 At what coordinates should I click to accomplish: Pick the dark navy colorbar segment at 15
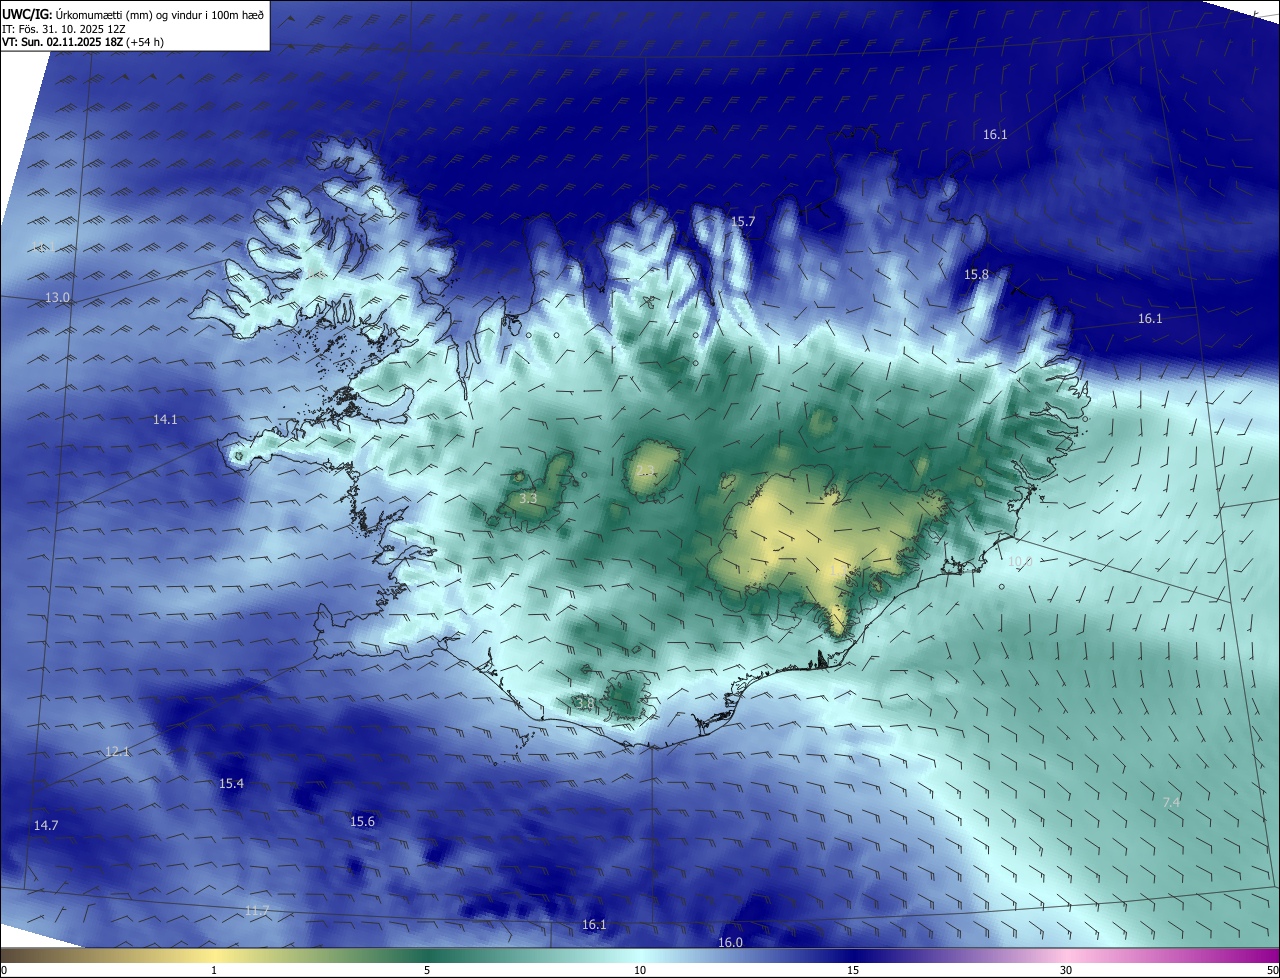pyautogui.click(x=853, y=955)
